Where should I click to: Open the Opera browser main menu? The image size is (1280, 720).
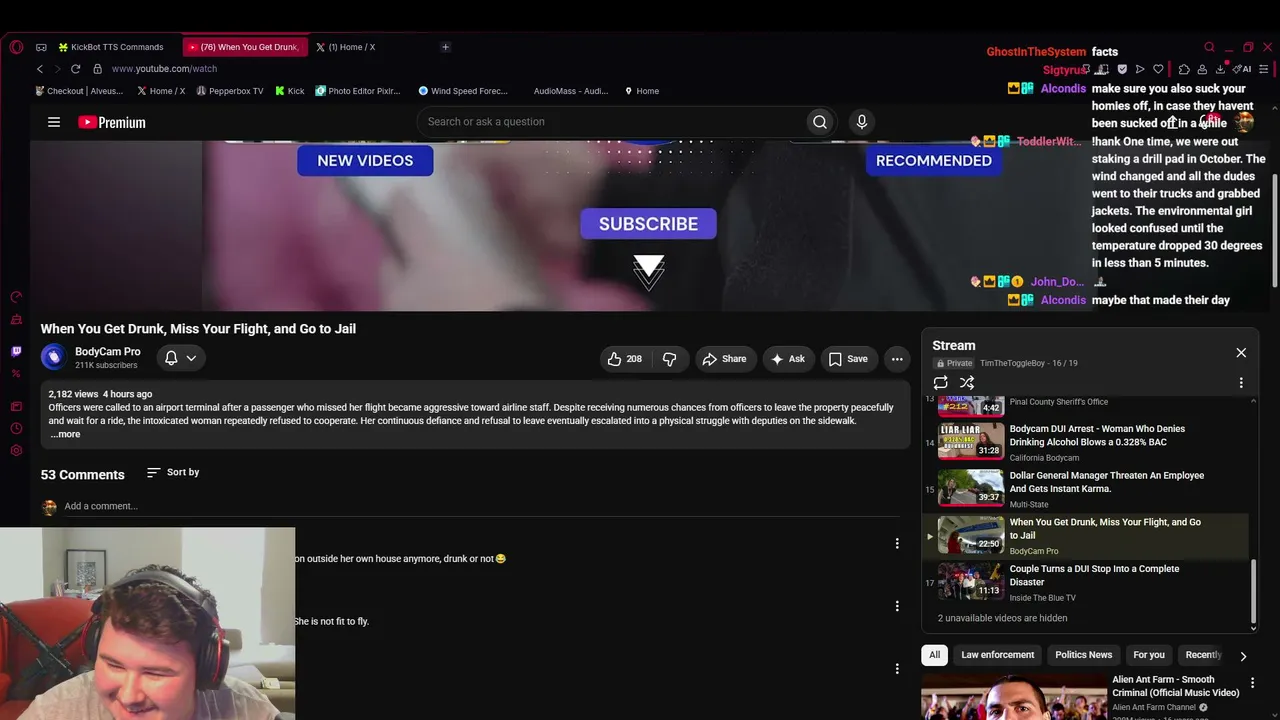click(x=16, y=47)
